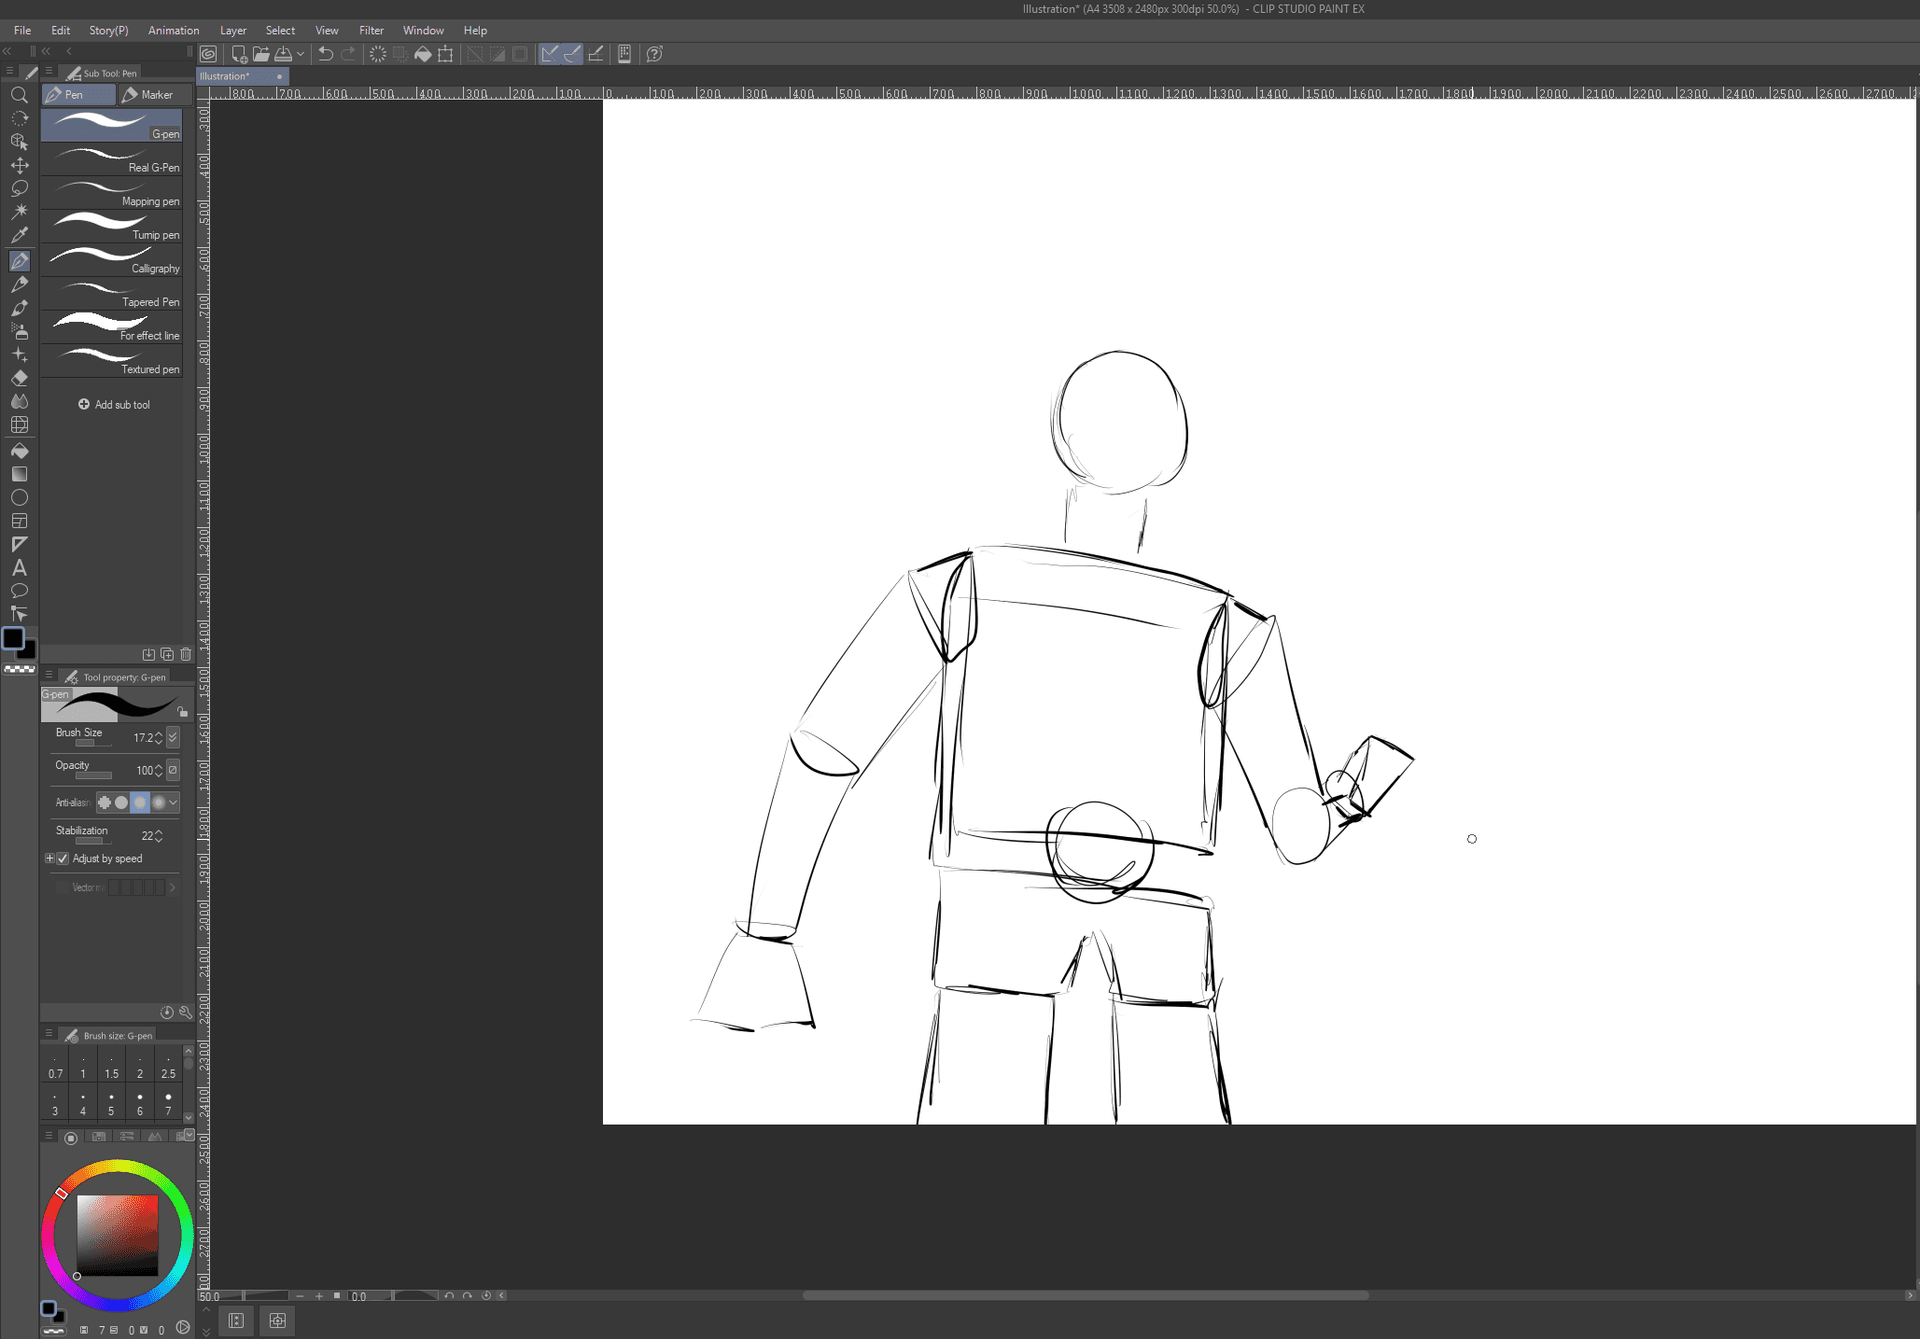Image resolution: width=1920 pixels, height=1339 pixels.
Task: Select the Text tool
Action: pyautogui.click(x=19, y=567)
